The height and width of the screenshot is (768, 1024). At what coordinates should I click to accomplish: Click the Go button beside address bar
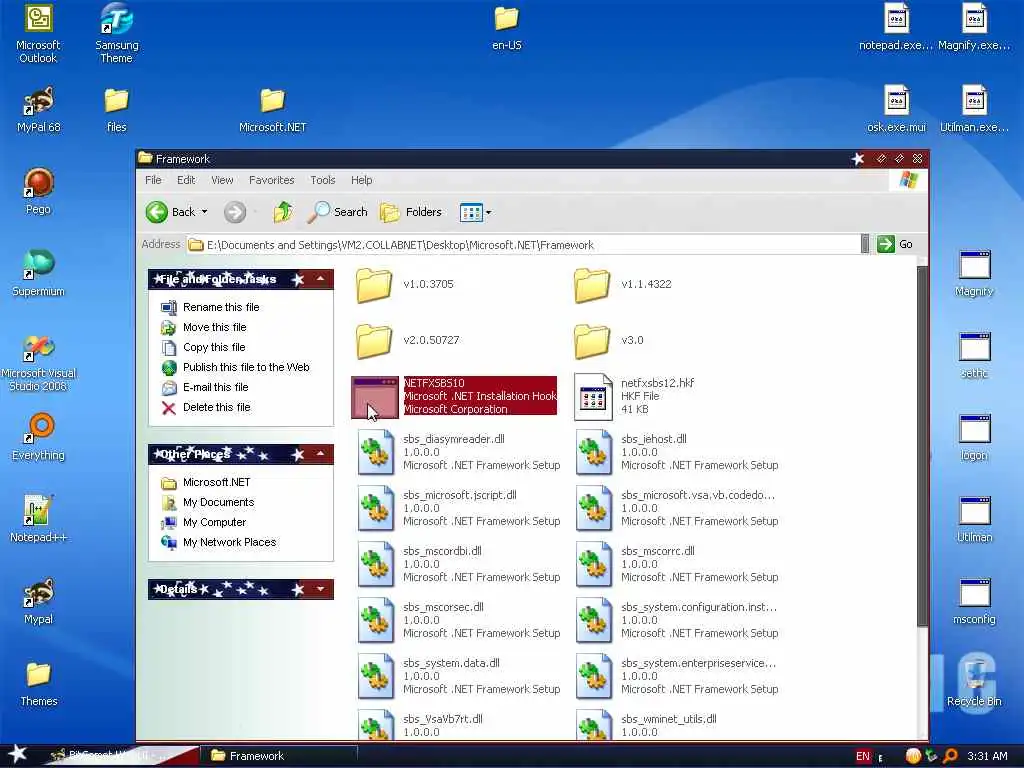click(x=895, y=244)
